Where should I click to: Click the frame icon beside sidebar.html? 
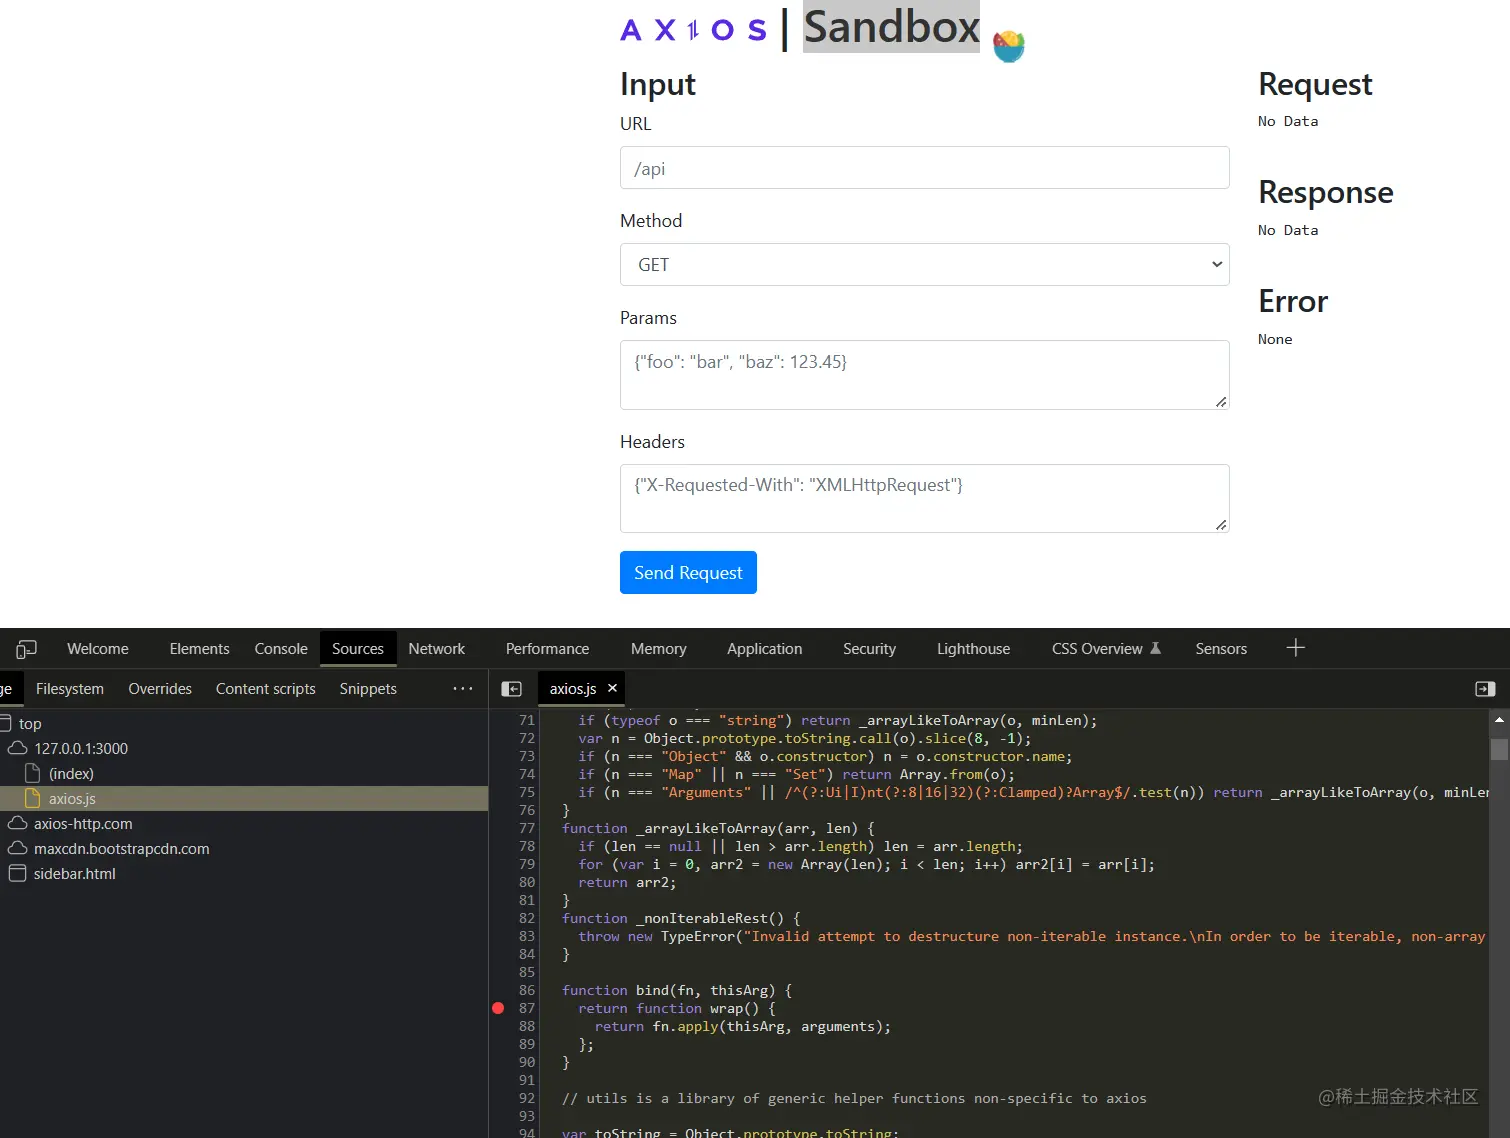tap(17, 873)
